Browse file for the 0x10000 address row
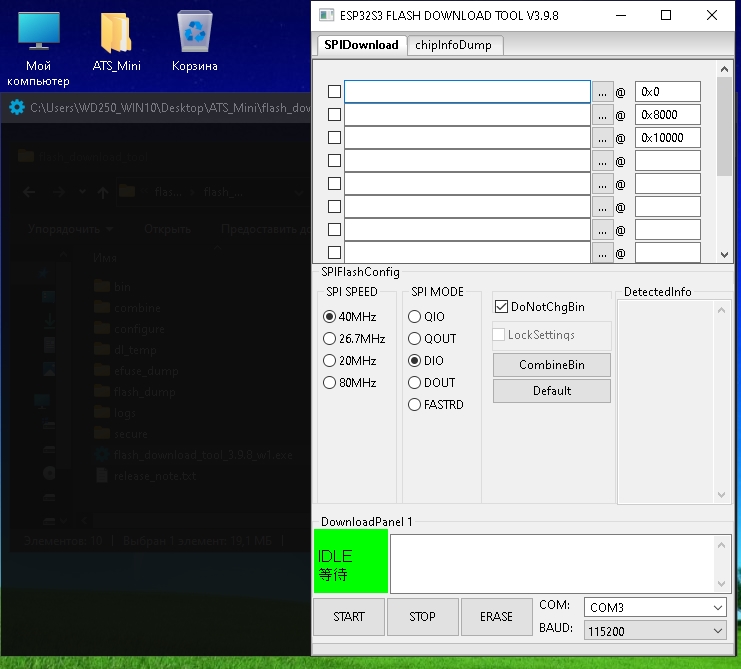Screen dimensions: 741x669 click(602, 138)
